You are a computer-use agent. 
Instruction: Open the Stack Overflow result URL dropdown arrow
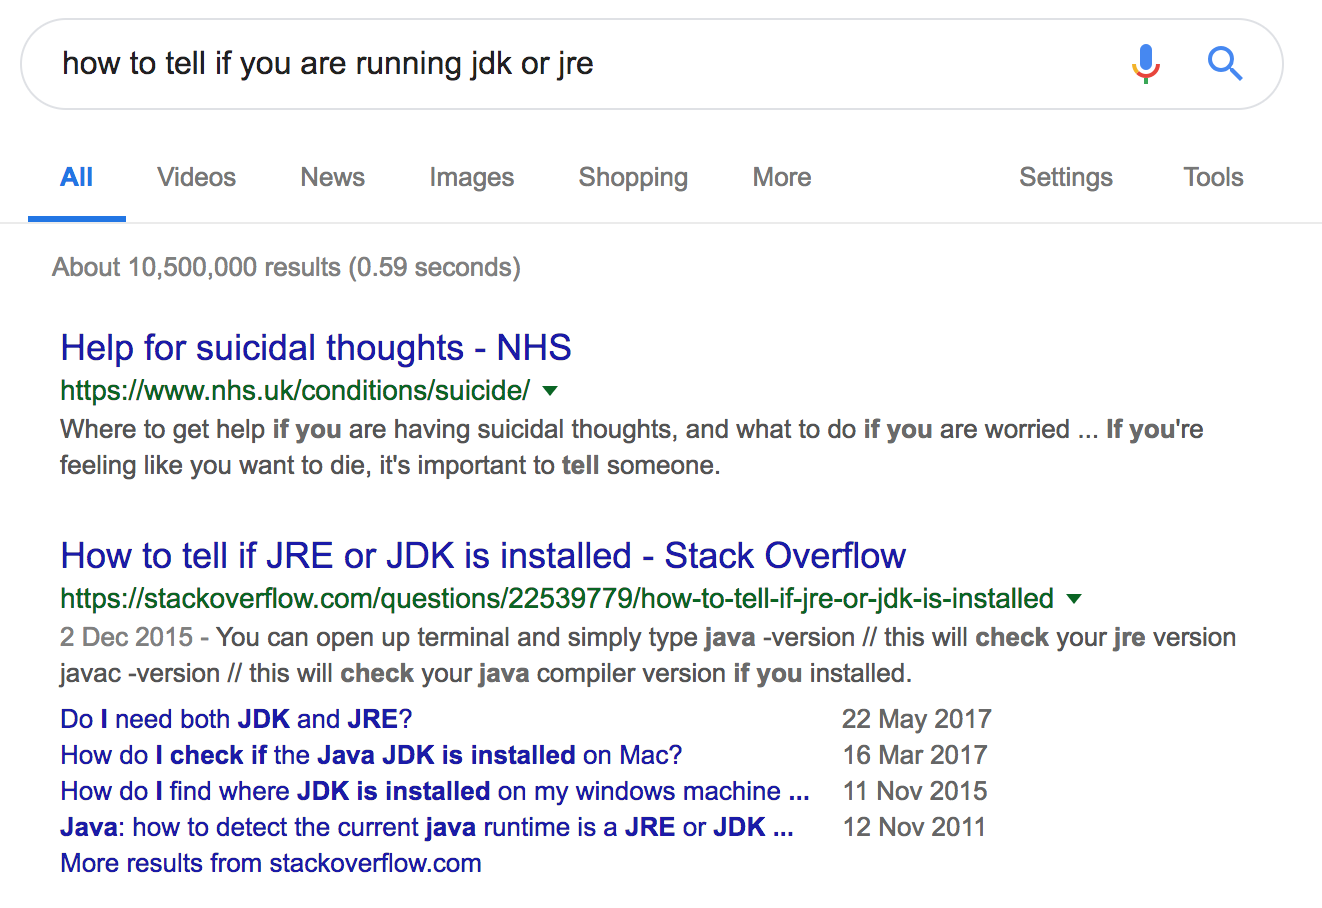tap(1074, 599)
